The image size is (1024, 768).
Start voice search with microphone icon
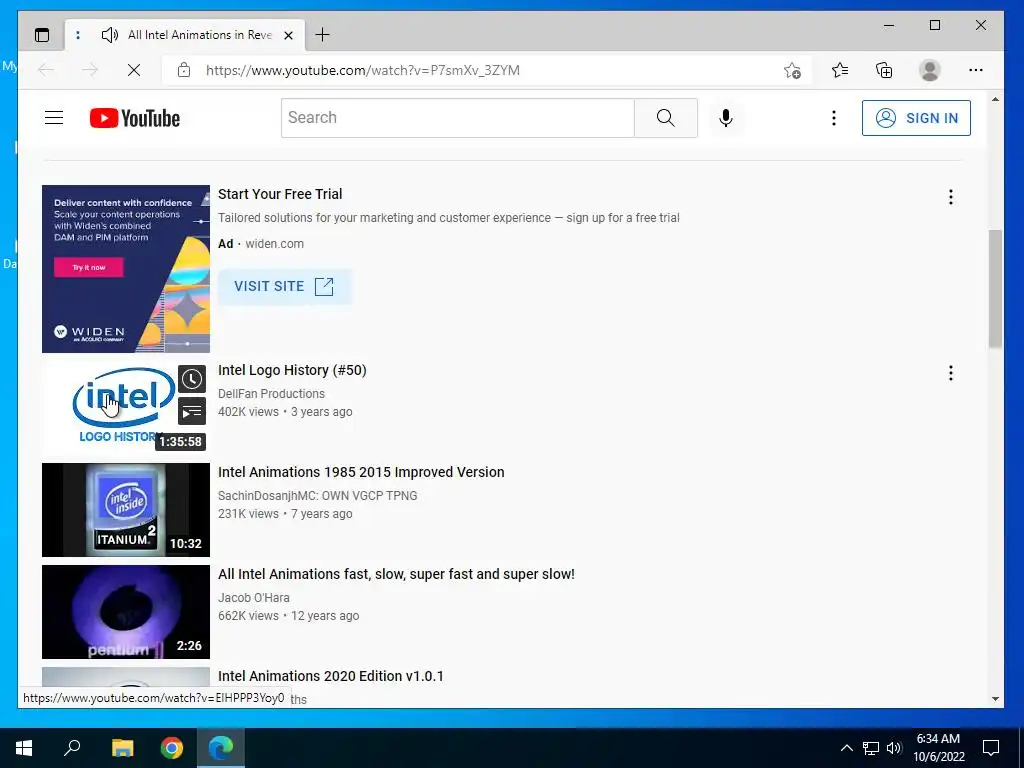pyautogui.click(x=726, y=118)
